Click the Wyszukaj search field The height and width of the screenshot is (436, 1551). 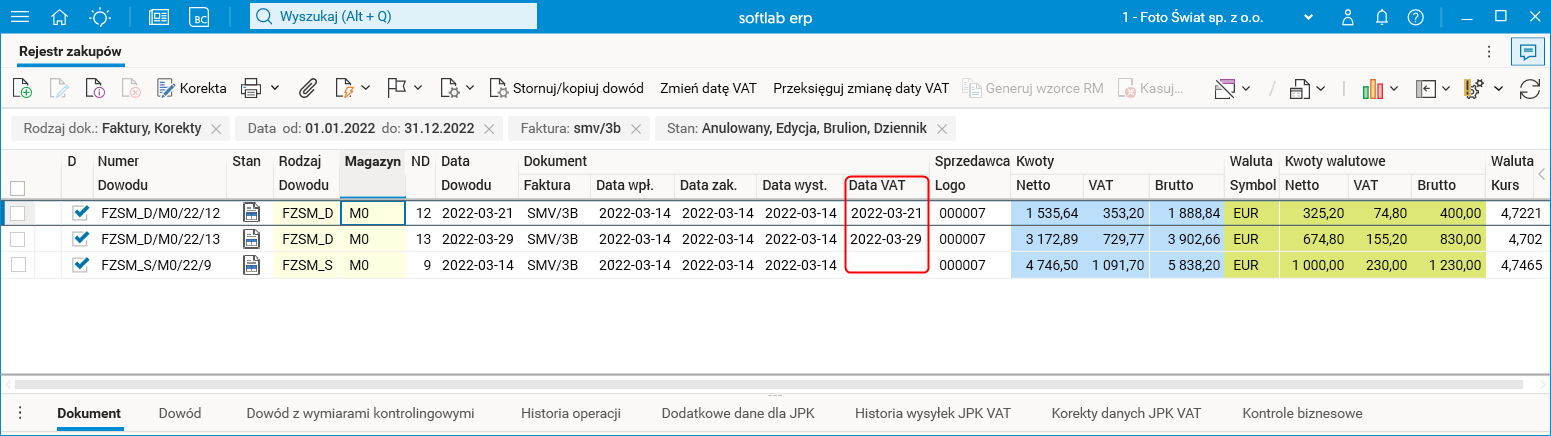392,17
